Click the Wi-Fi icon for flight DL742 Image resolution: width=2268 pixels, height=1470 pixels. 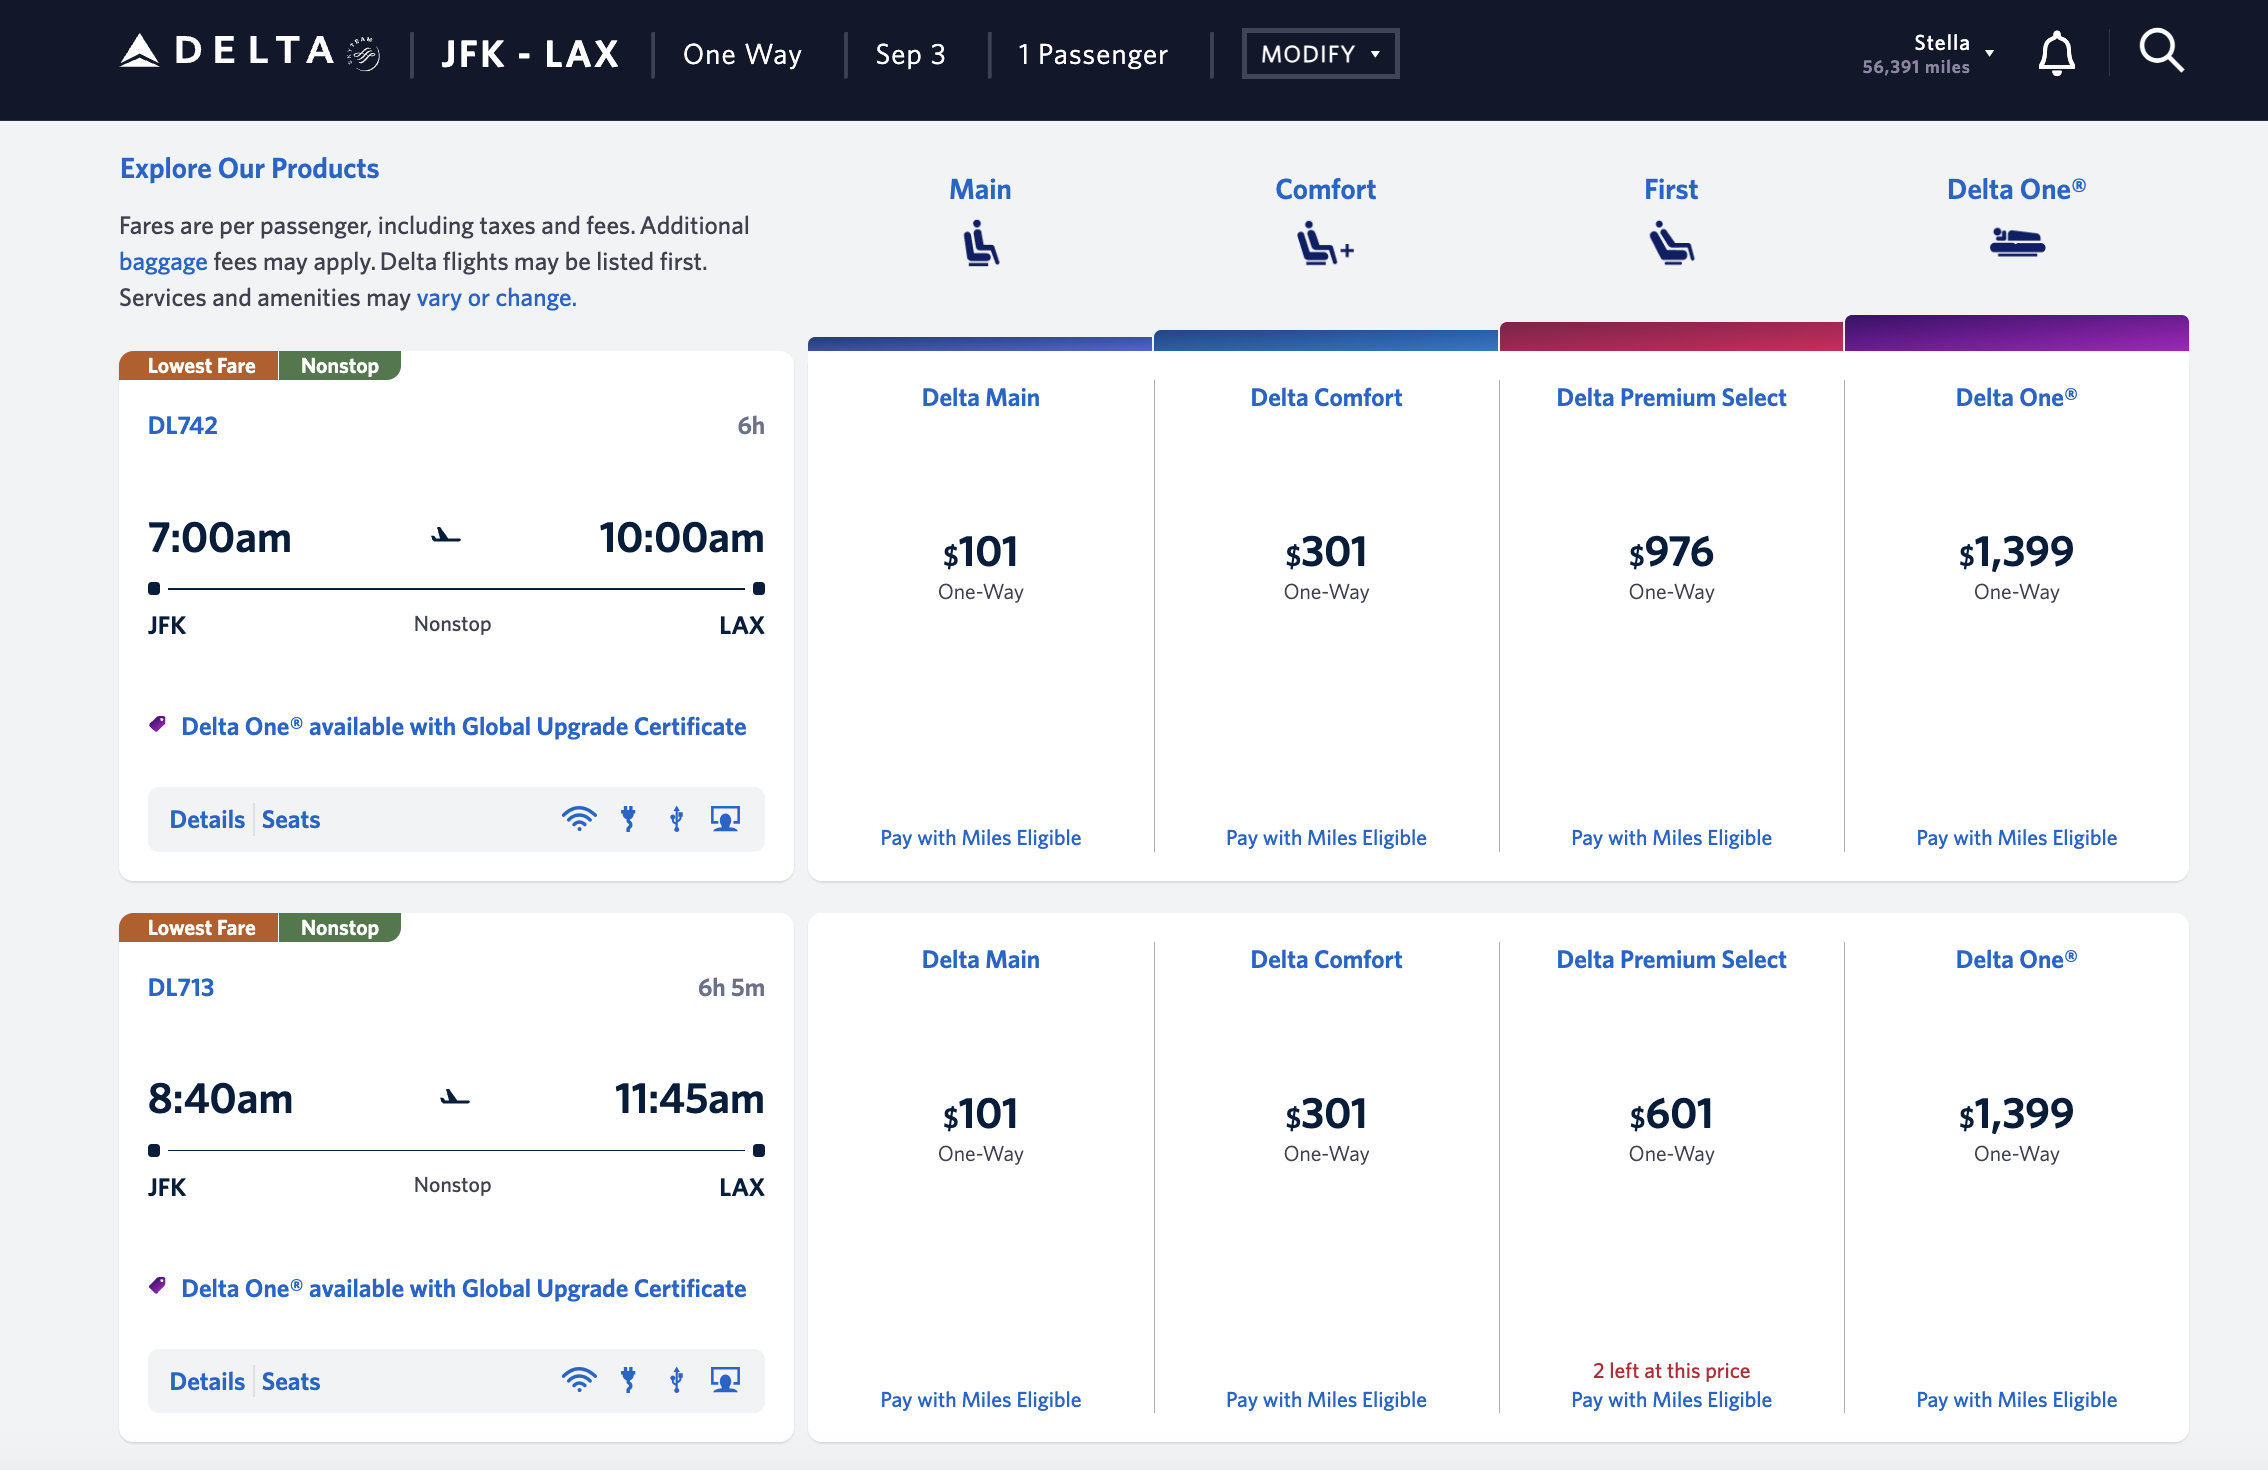(579, 819)
